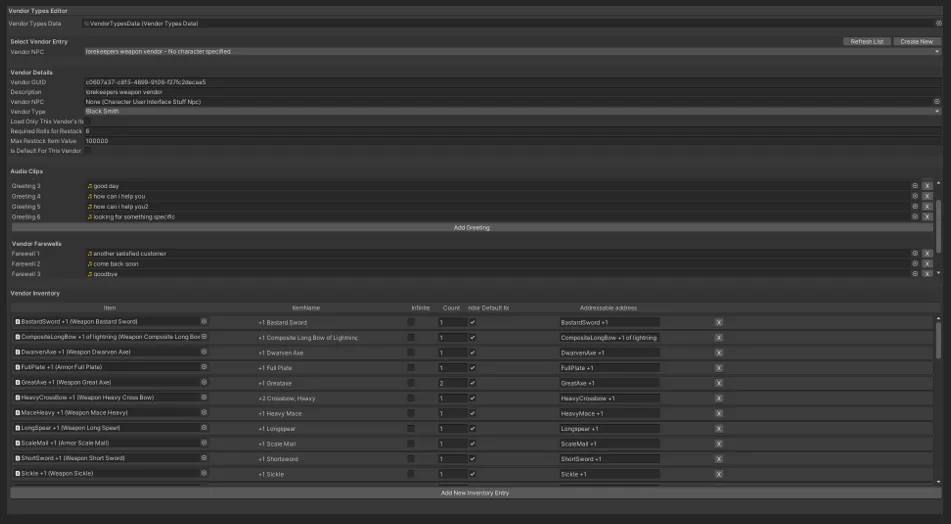Open item picker for BastardSword +1 row
This screenshot has width=951, height=524.
[x=204, y=321]
